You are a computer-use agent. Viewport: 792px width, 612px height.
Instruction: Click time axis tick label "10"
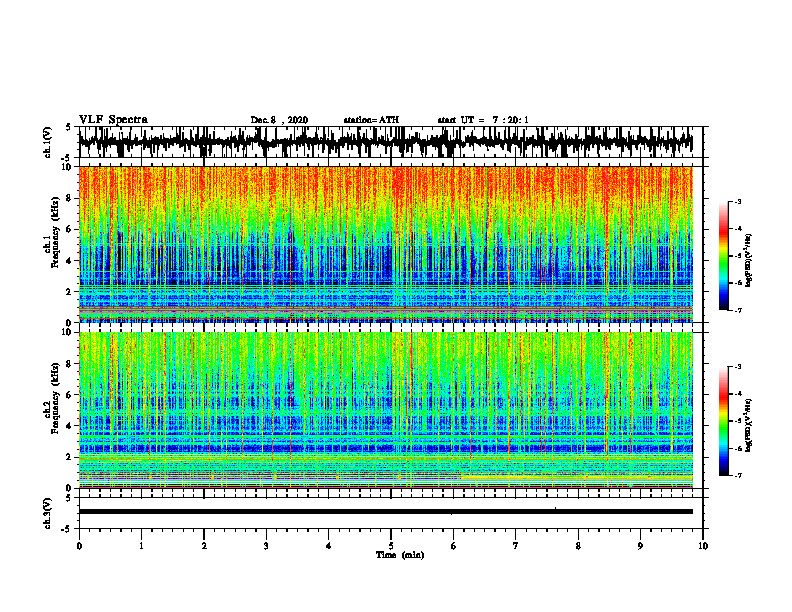tap(703, 546)
